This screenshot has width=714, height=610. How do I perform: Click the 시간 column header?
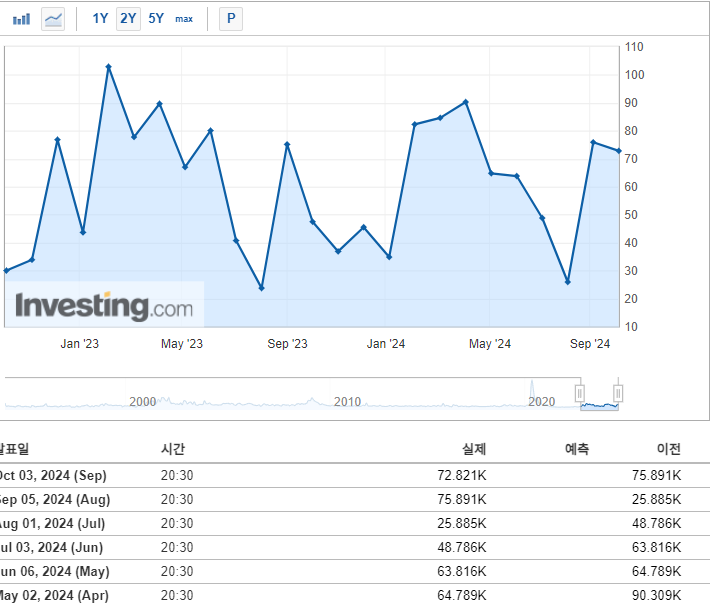pyautogui.click(x=173, y=450)
